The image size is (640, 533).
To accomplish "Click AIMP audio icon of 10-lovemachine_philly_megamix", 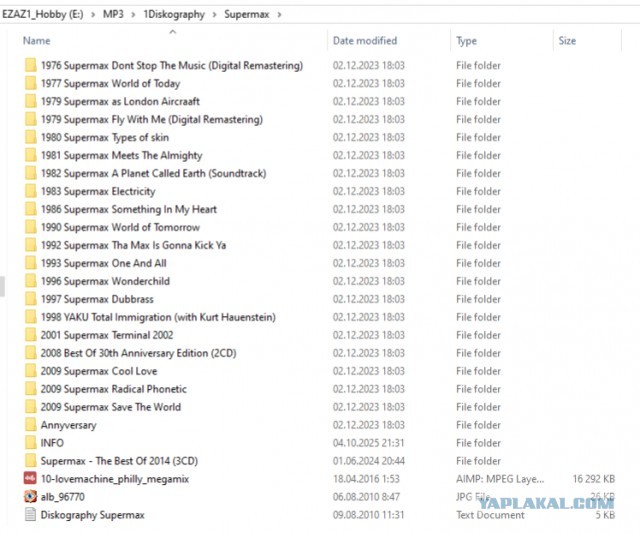I will point(30,478).
